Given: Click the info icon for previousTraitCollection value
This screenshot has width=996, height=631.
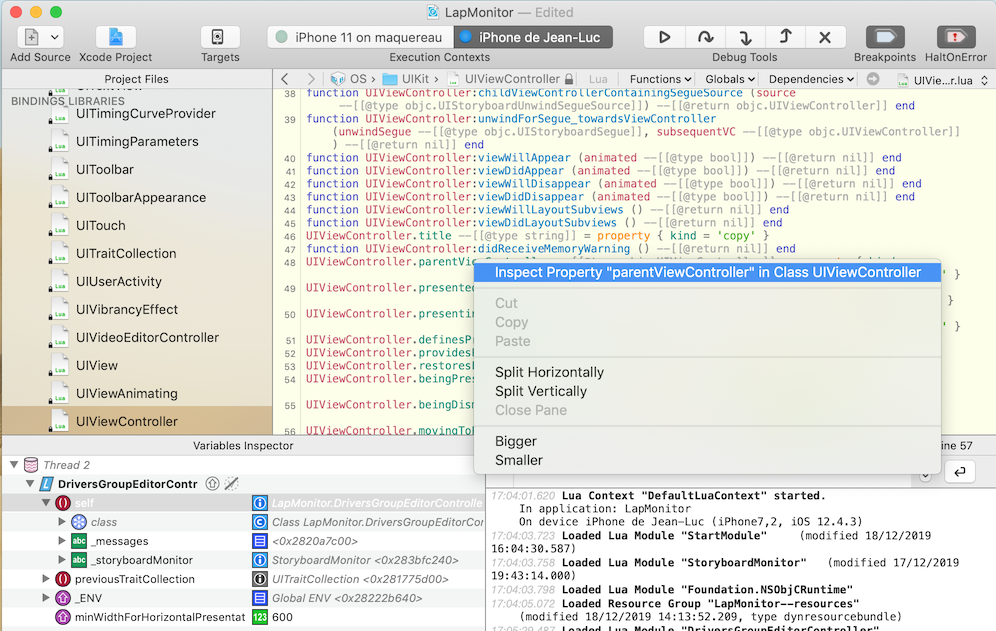Looking at the screenshot, I should click(260, 580).
